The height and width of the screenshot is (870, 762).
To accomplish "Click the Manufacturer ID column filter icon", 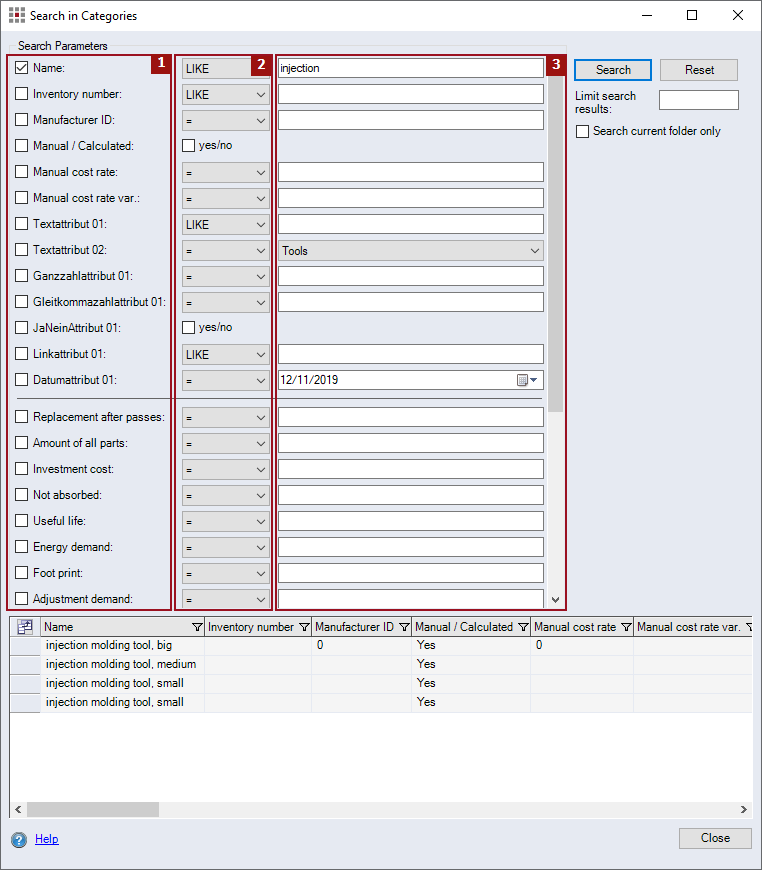I will (404, 627).
